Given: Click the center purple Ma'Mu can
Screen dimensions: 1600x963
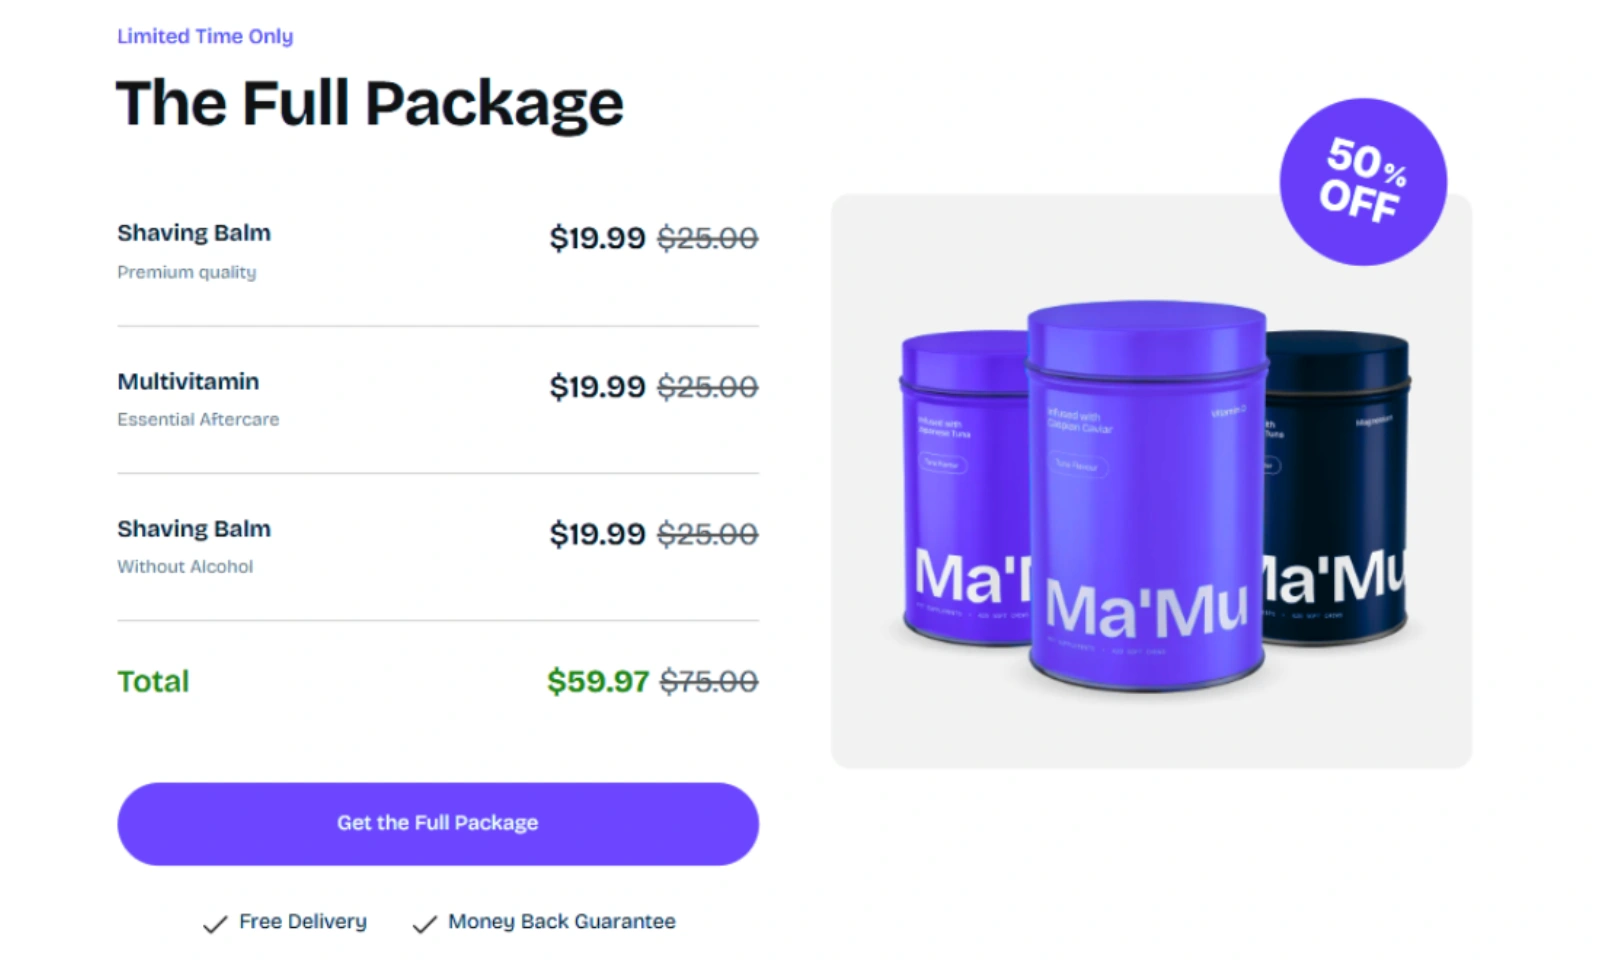Looking at the screenshot, I should coord(1147,500).
